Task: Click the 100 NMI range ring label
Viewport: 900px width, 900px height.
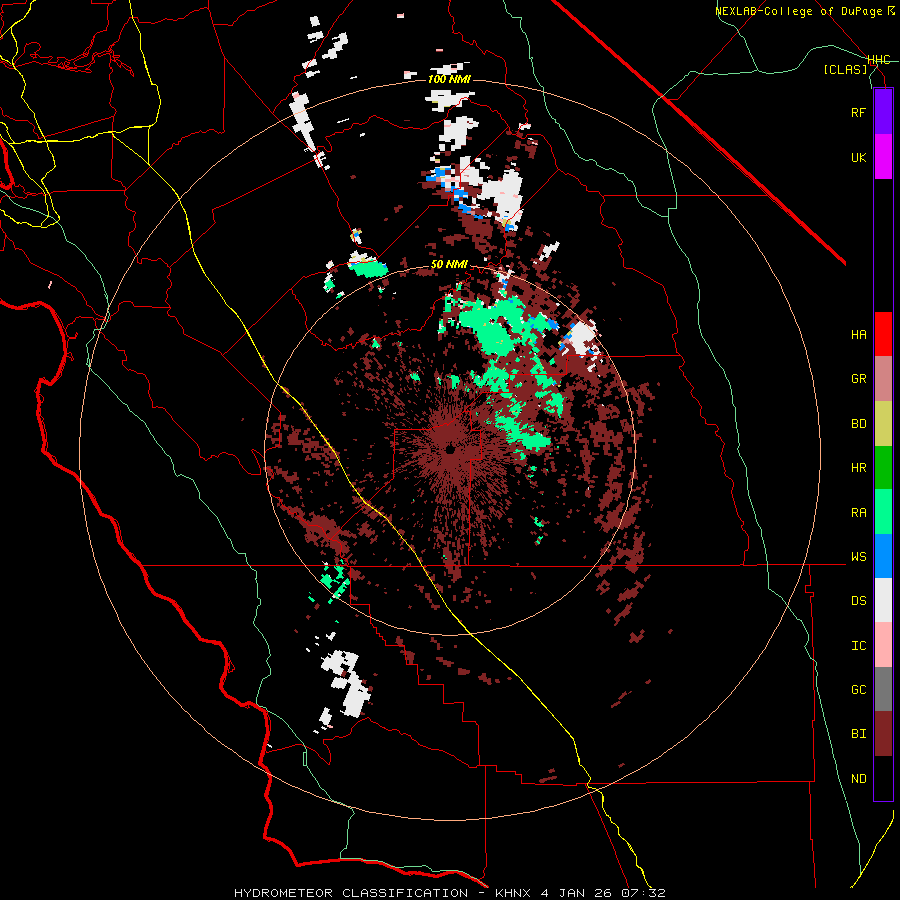Action: coord(449,79)
